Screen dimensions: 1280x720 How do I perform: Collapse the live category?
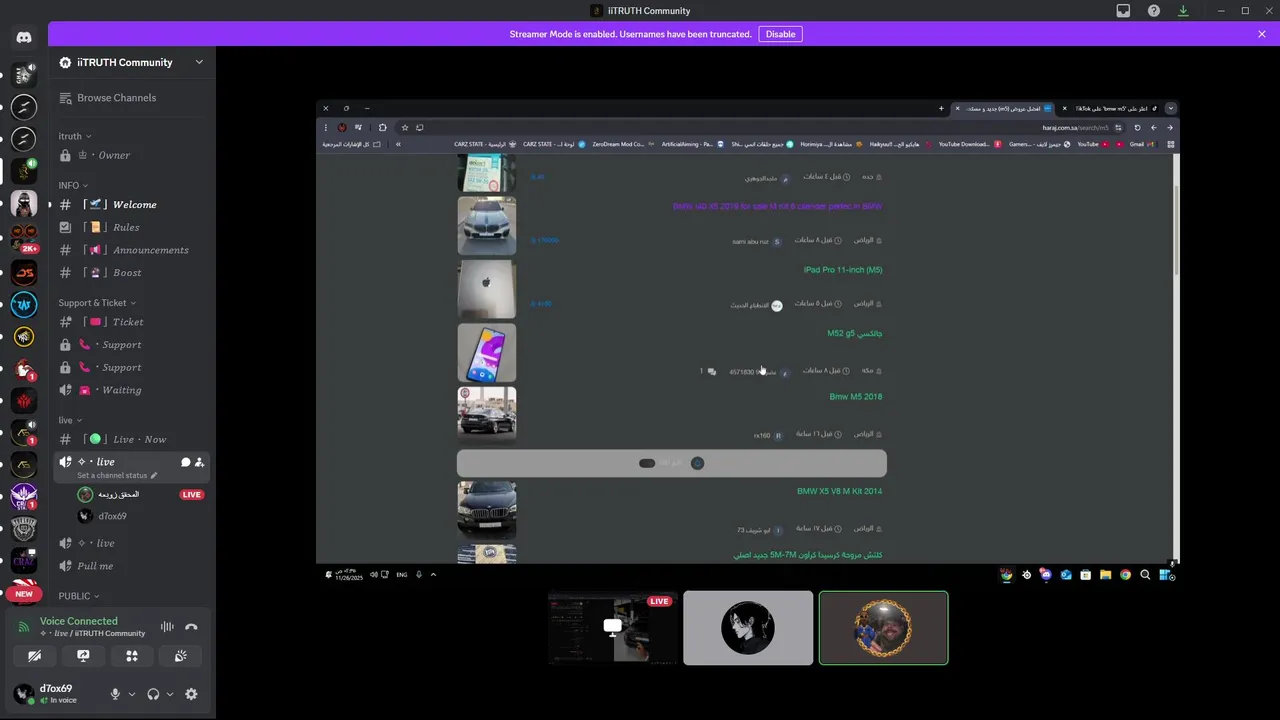tap(70, 420)
